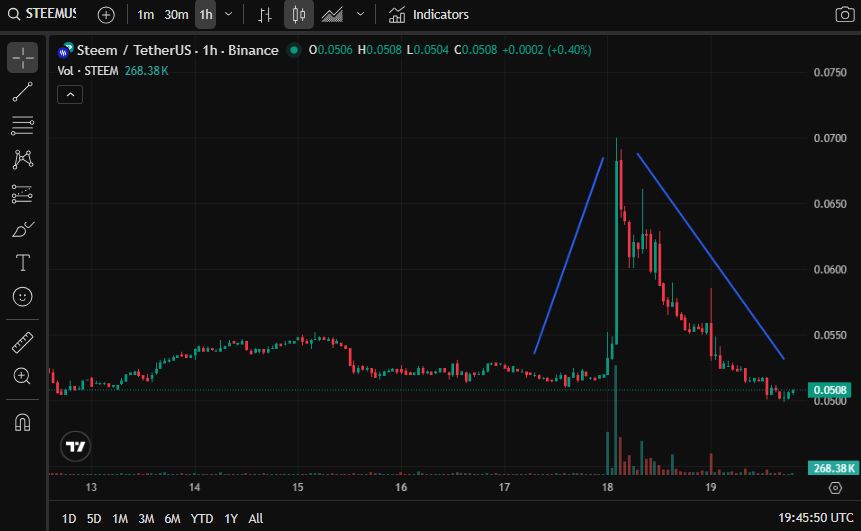Screen dimensions: 861x531
Task: Open TradingView logo link
Action: 76,446
